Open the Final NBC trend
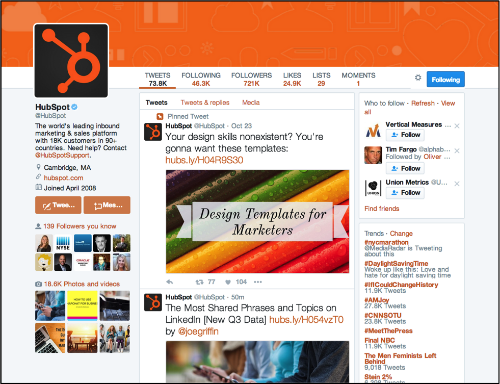Viewport: 500px width, 384px height. (x=379, y=340)
